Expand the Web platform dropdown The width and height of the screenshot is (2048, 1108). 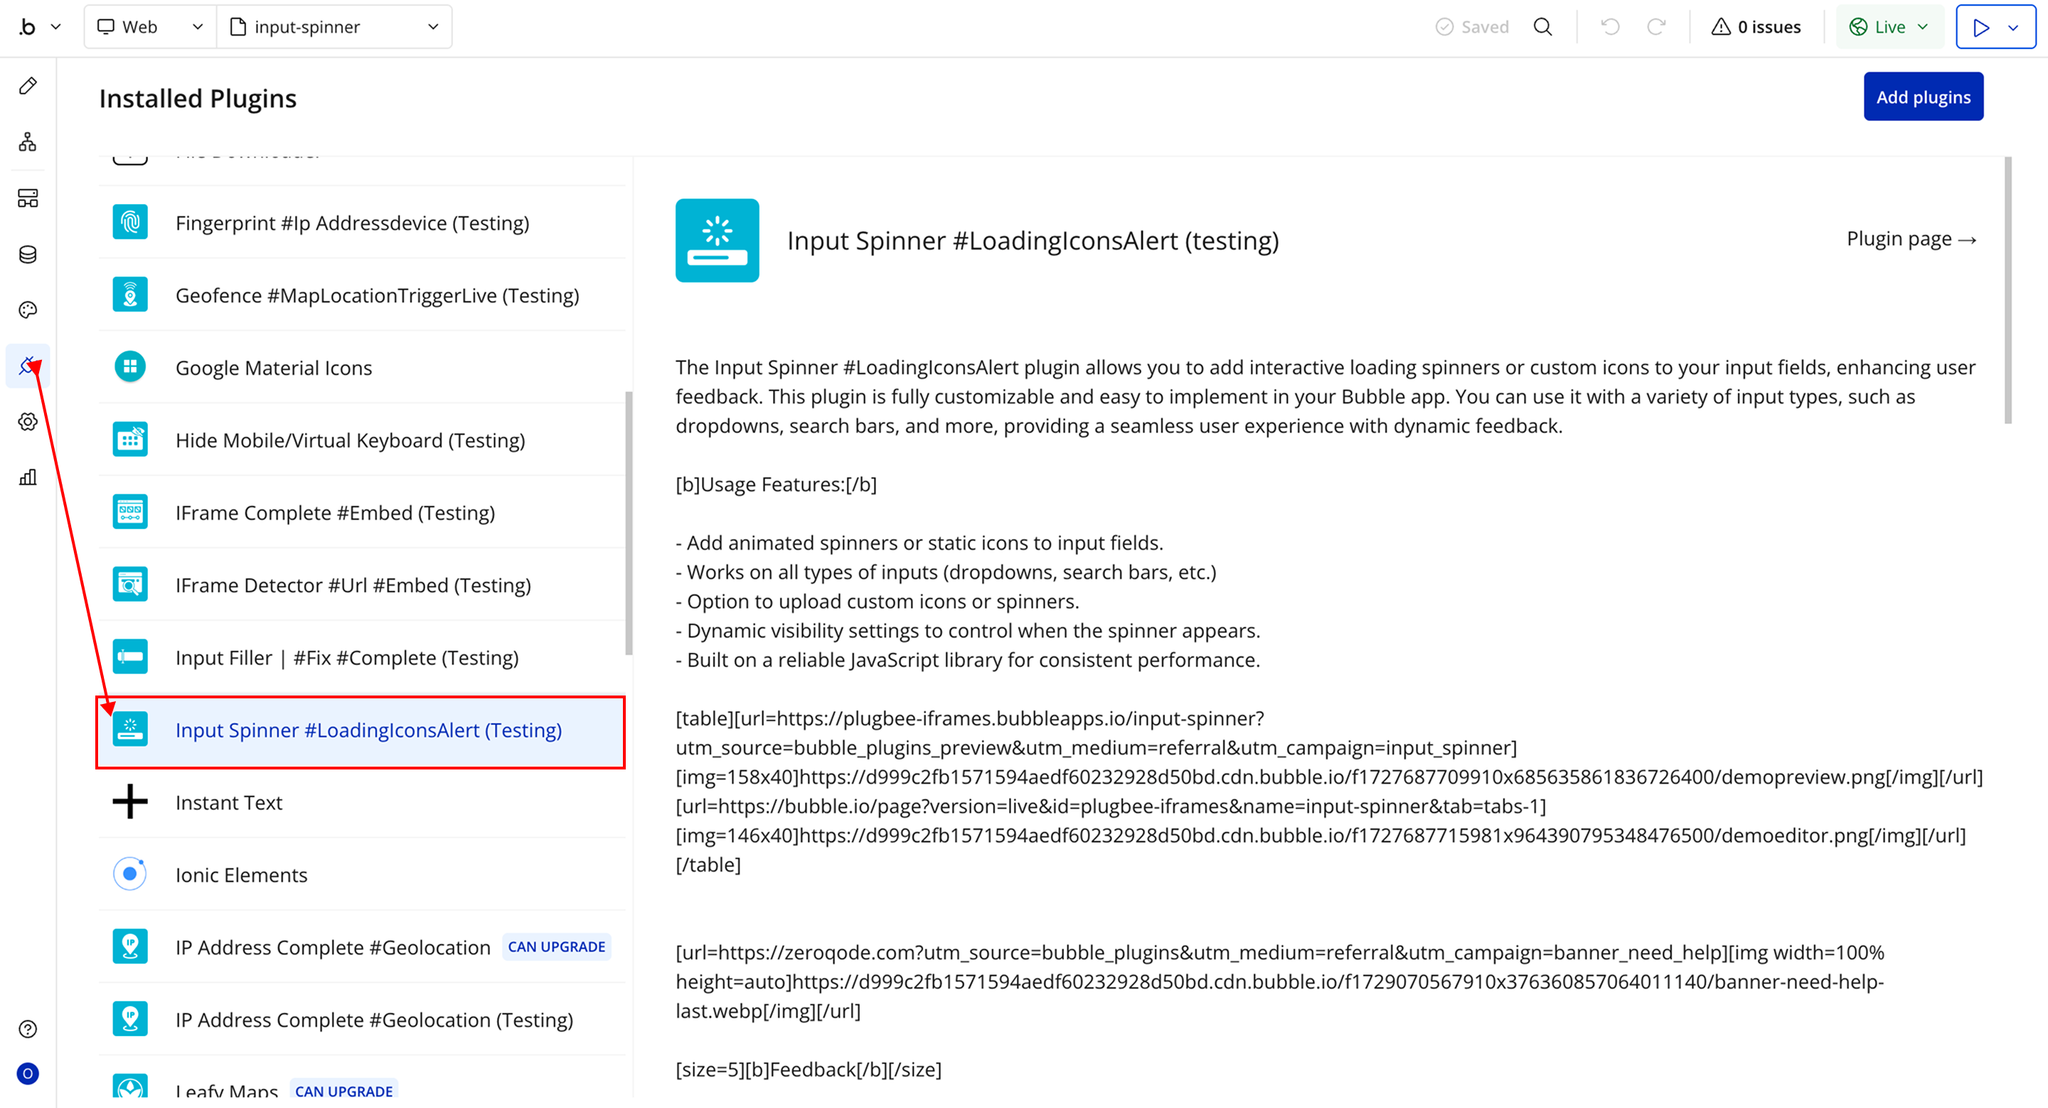click(149, 27)
